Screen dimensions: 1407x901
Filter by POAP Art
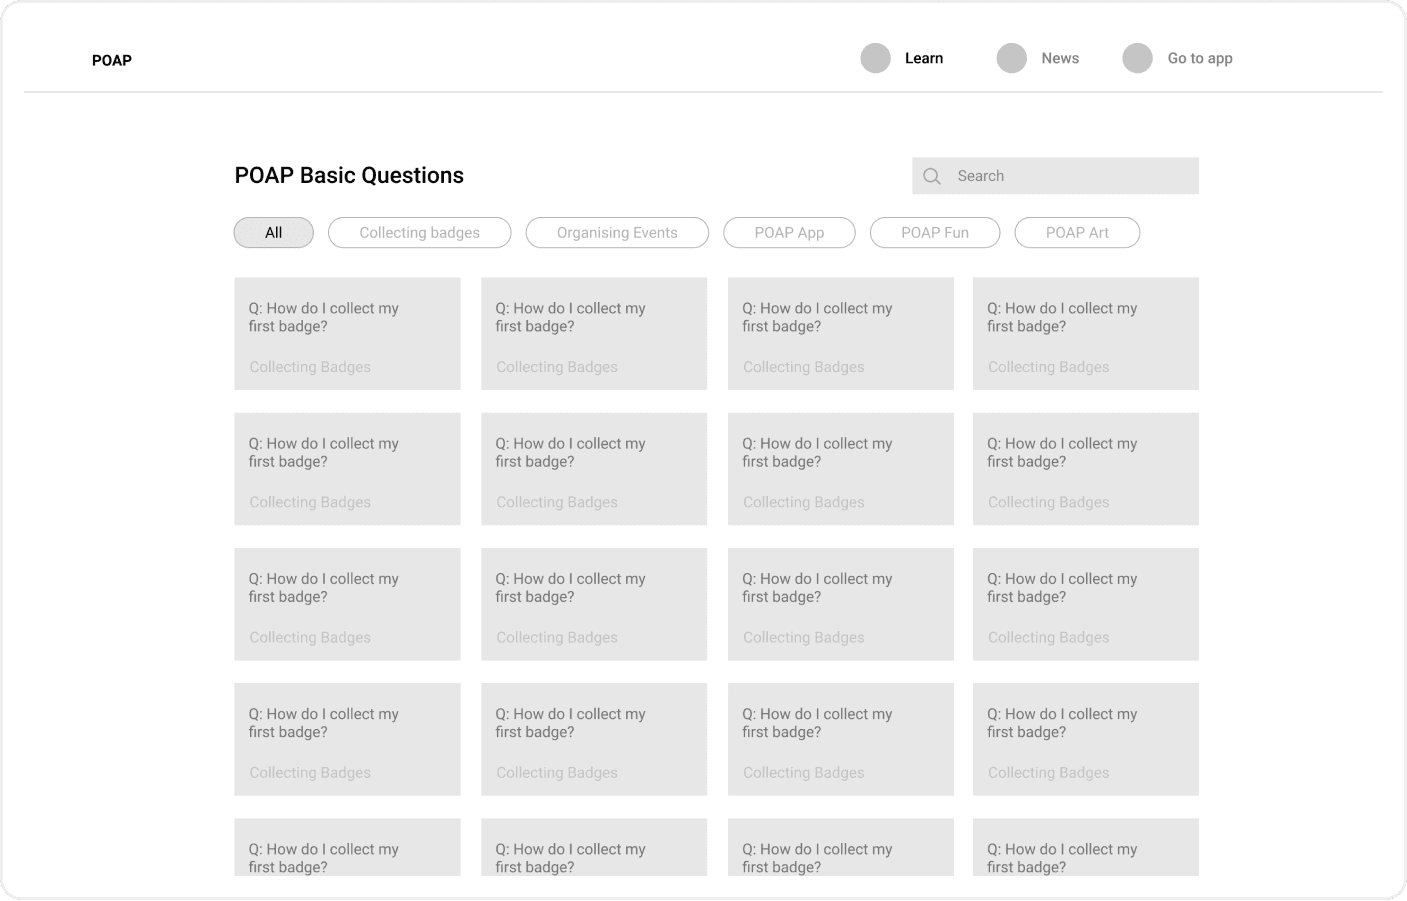(x=1077, y=233)
